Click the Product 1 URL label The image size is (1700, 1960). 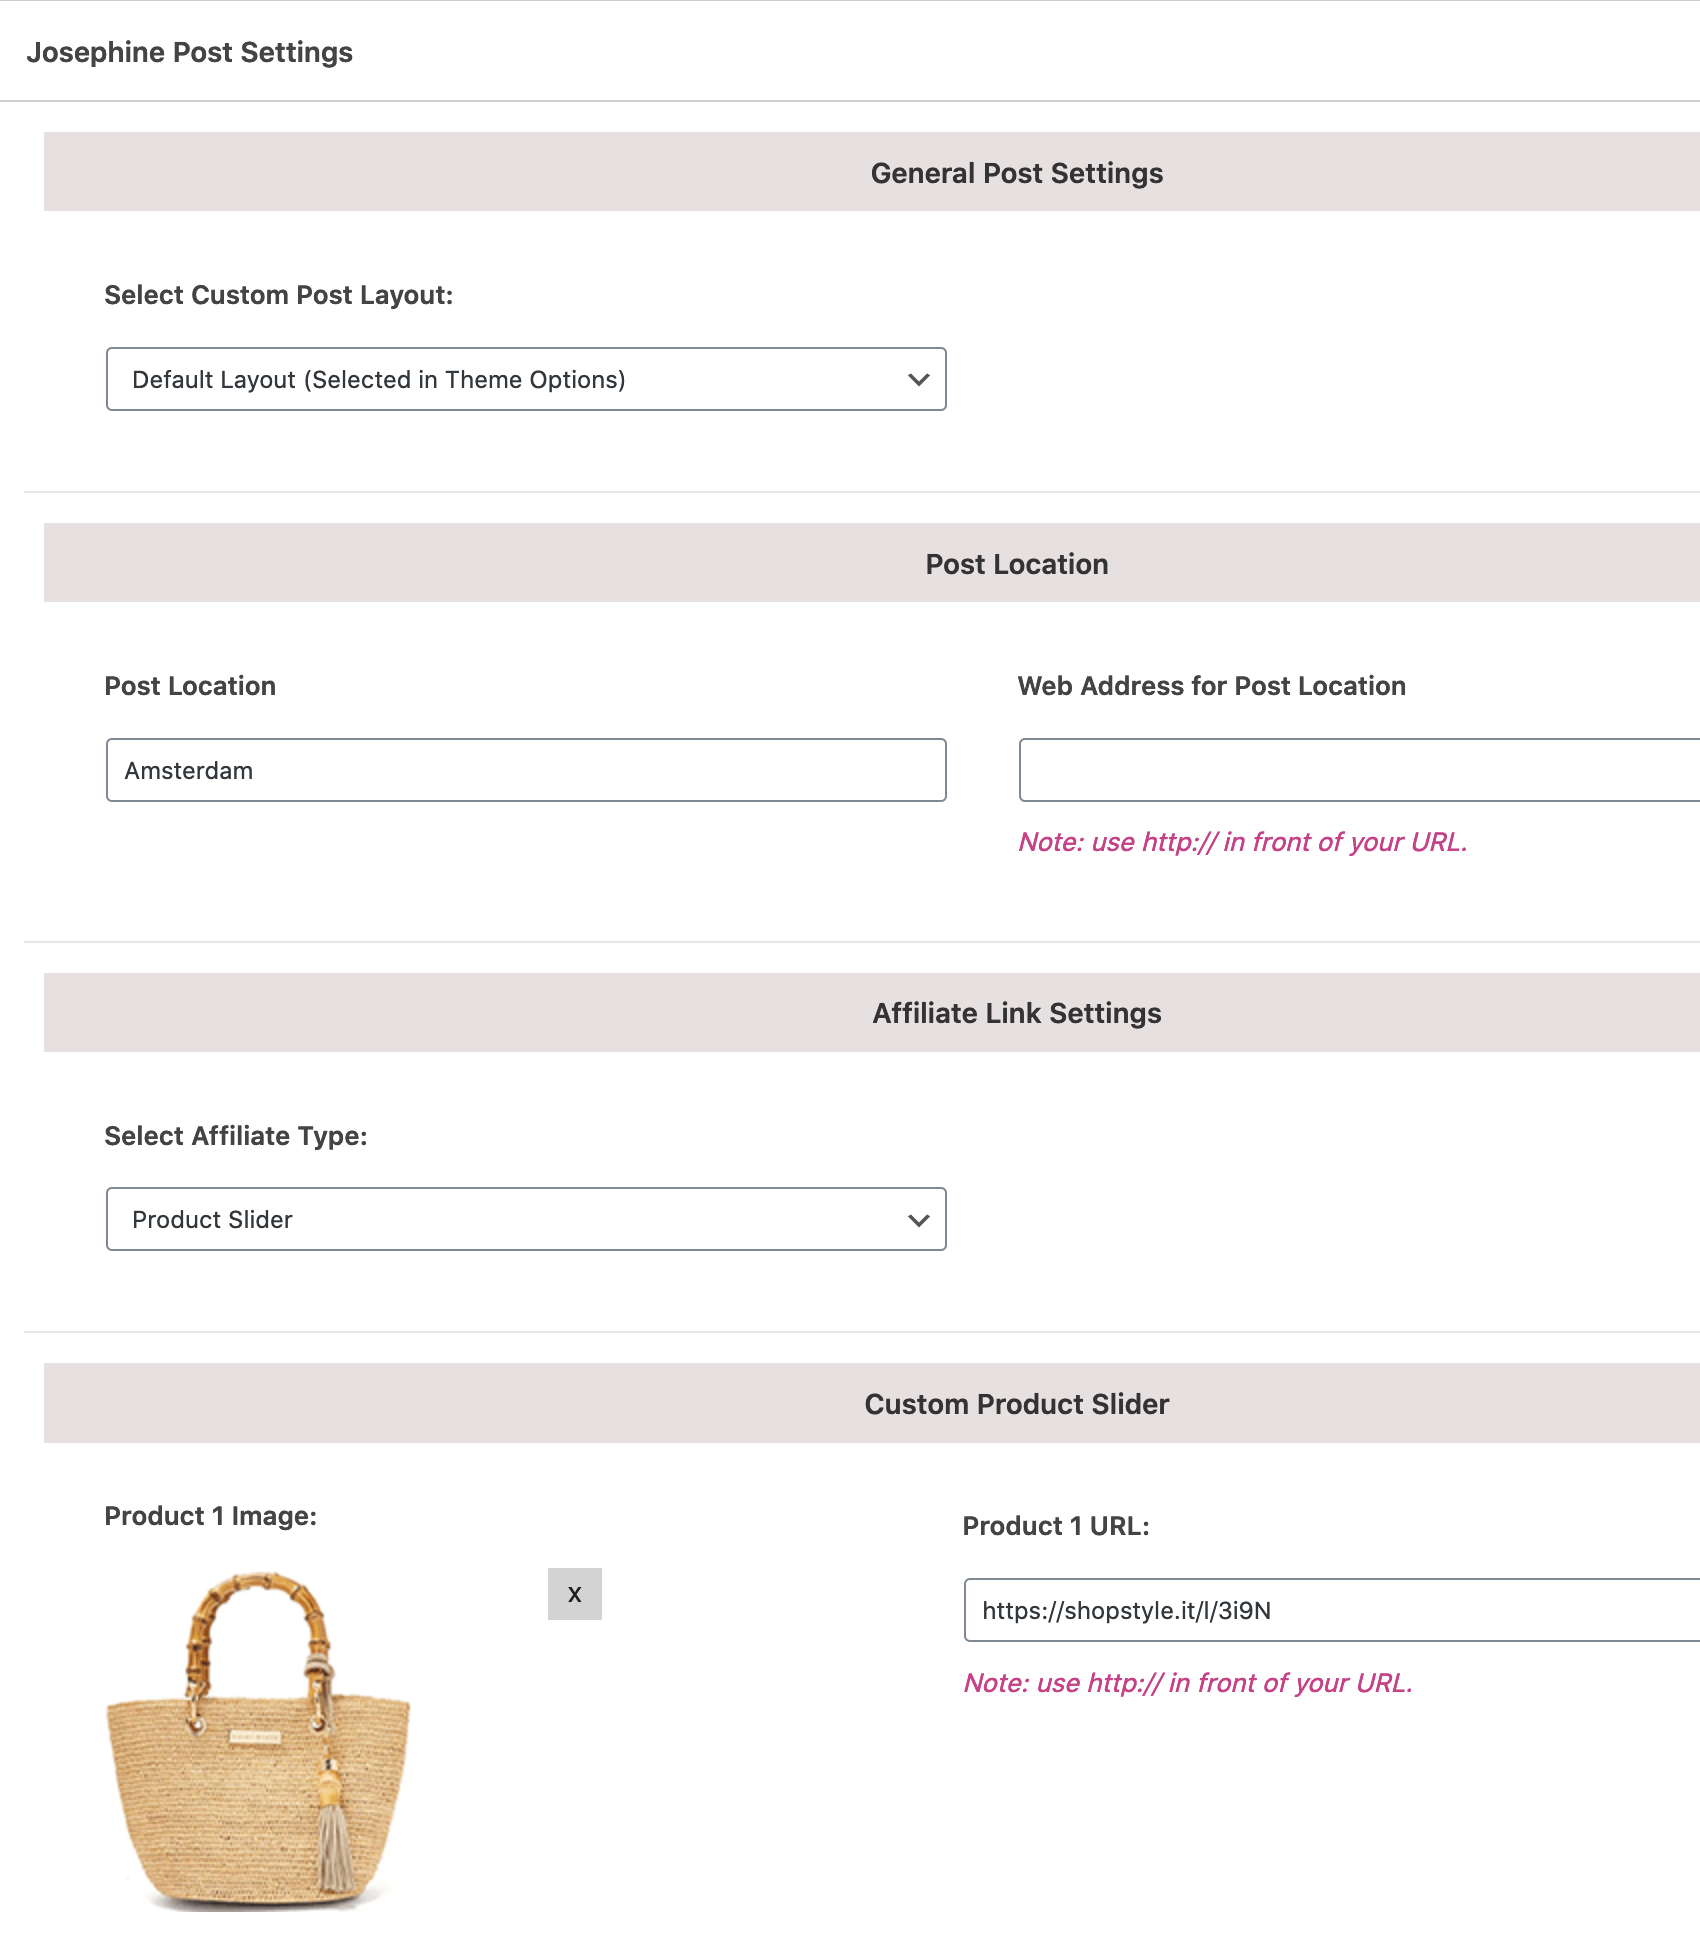pos(1056,1526)
